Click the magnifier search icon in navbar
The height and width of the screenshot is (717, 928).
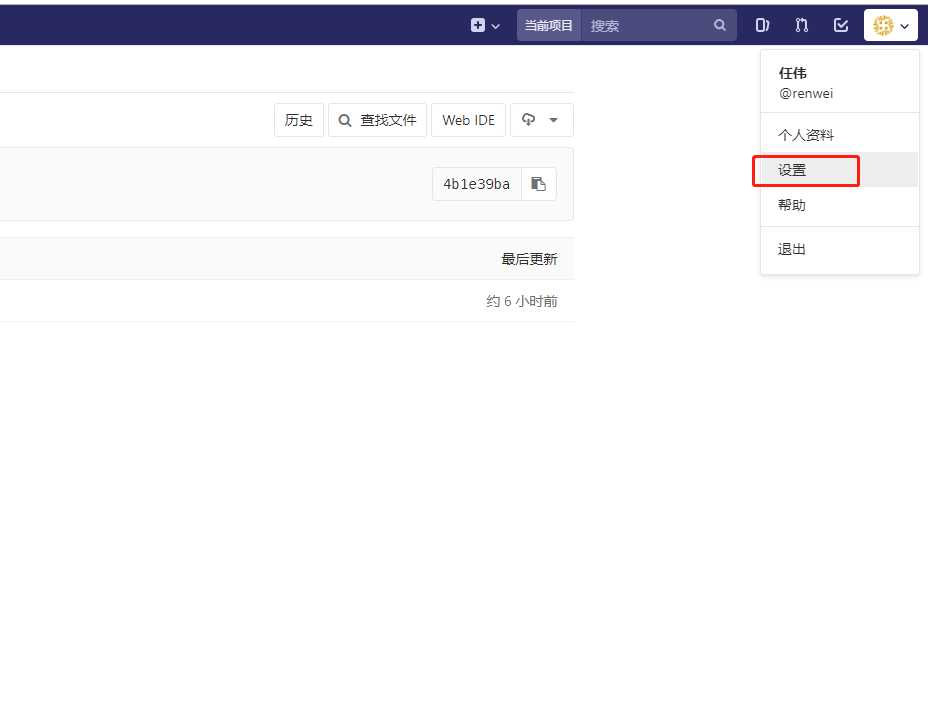click(720, 25)
